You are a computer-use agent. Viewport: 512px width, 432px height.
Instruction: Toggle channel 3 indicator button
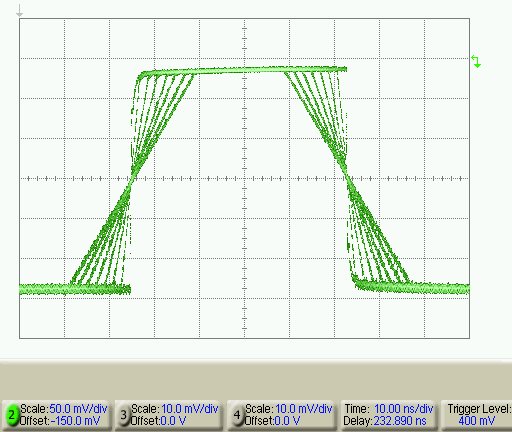tap(124, 415)
